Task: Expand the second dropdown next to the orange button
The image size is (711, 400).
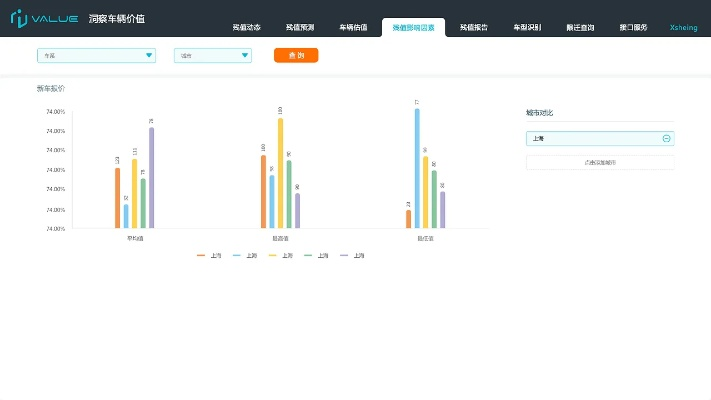Action: click(x=212, y=56)
